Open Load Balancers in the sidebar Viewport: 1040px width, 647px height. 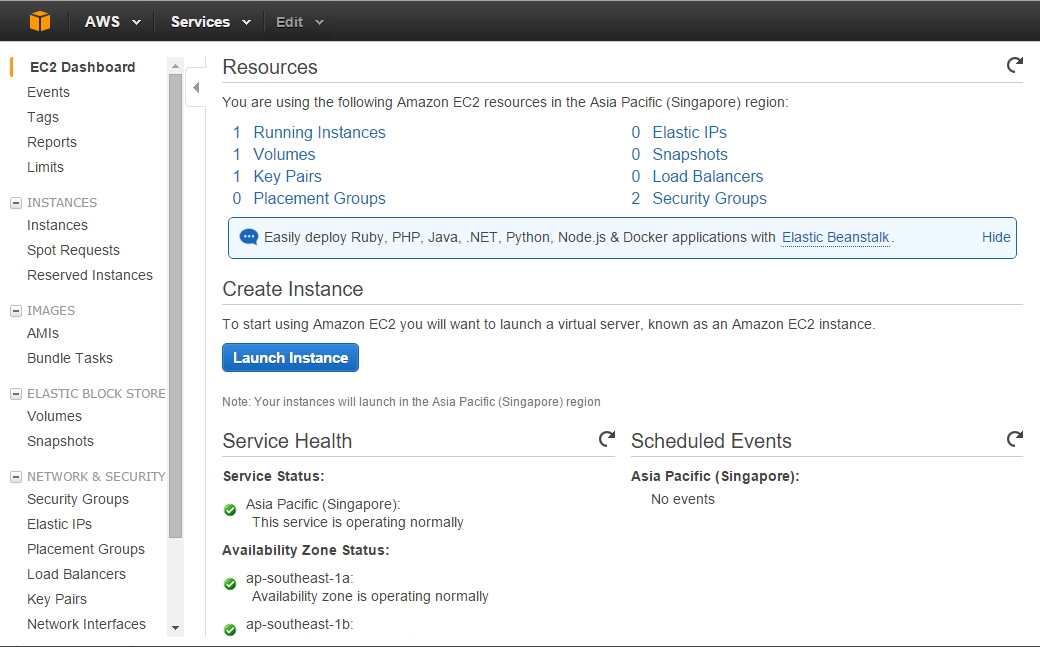(x=76, y=575)
